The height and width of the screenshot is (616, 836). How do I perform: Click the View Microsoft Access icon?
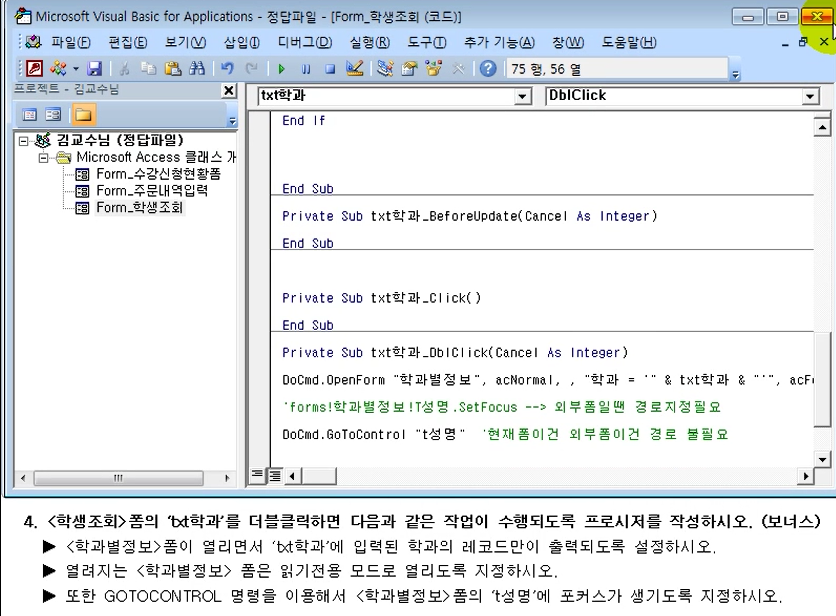pyautogui.click(x=35, y=68)
